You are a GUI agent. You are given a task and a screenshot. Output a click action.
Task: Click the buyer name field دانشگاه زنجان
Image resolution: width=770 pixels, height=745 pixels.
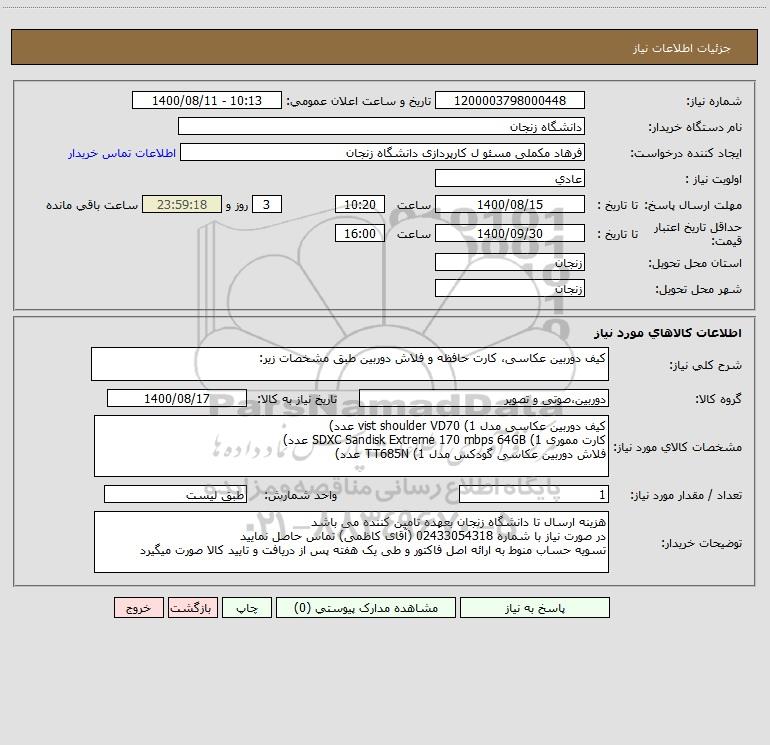(381, 127)
